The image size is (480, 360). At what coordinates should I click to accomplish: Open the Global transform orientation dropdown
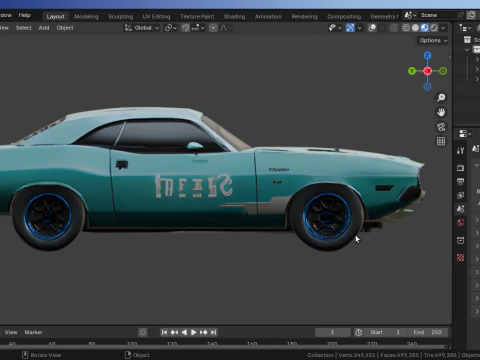pyautogui.click(x=142, y=28)
